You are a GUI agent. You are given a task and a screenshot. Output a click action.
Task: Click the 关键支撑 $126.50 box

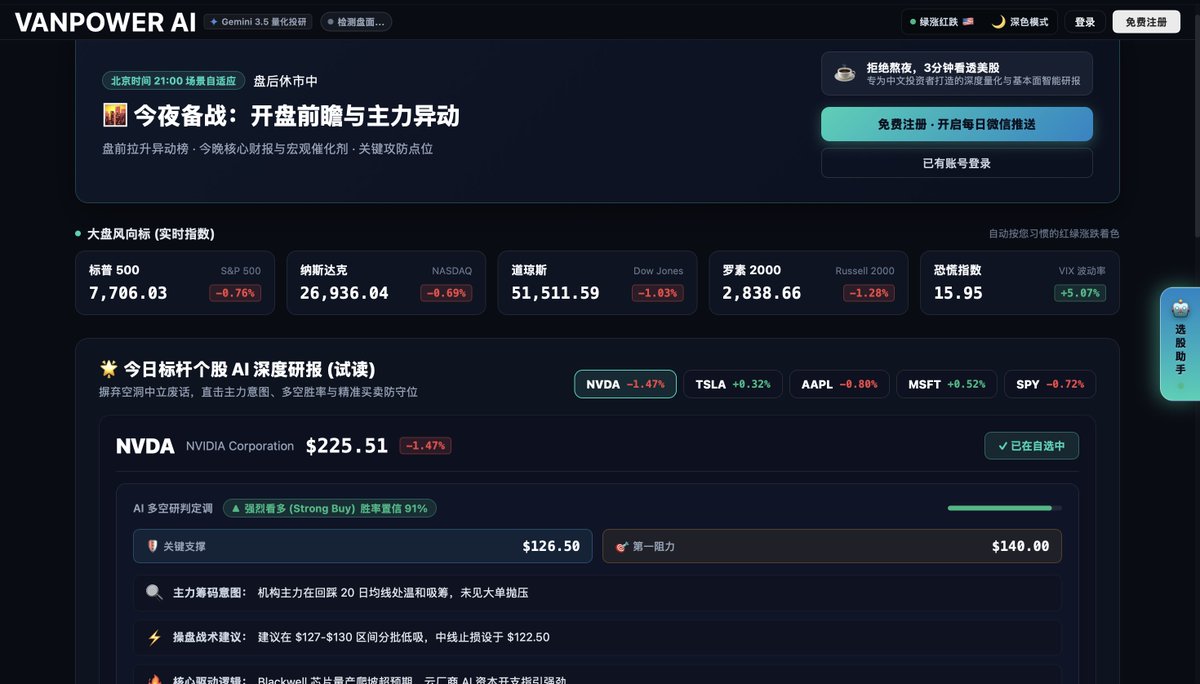coord(363,546)
